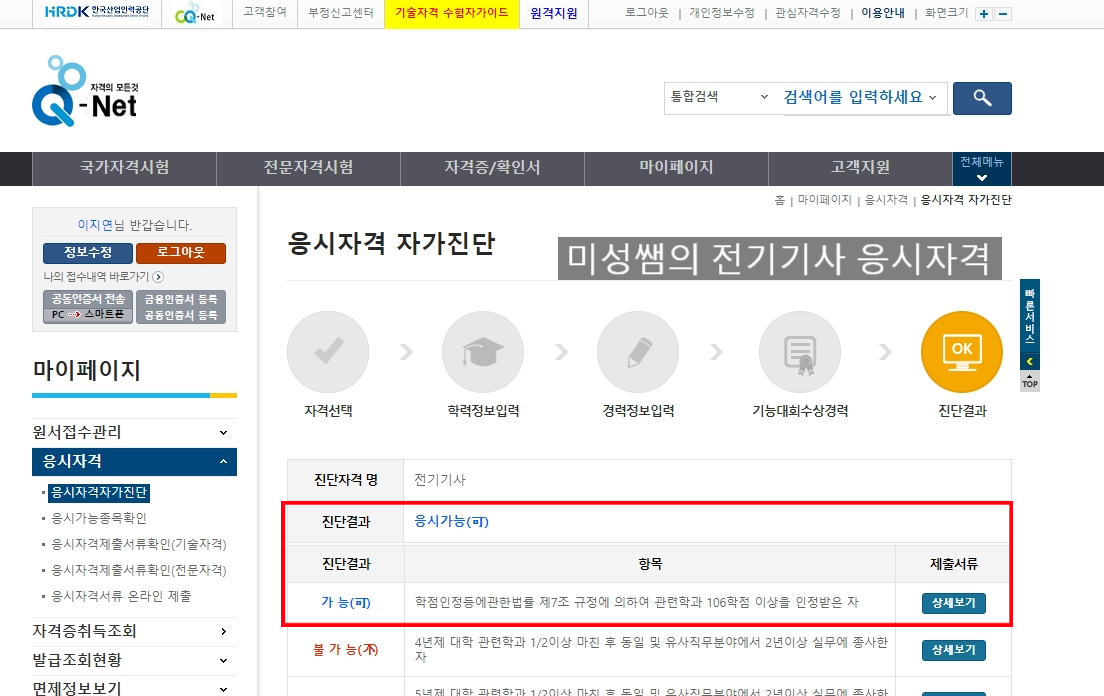Click the 전기기사 qualification name cell
1104x696 pixels.
(707, 480)
